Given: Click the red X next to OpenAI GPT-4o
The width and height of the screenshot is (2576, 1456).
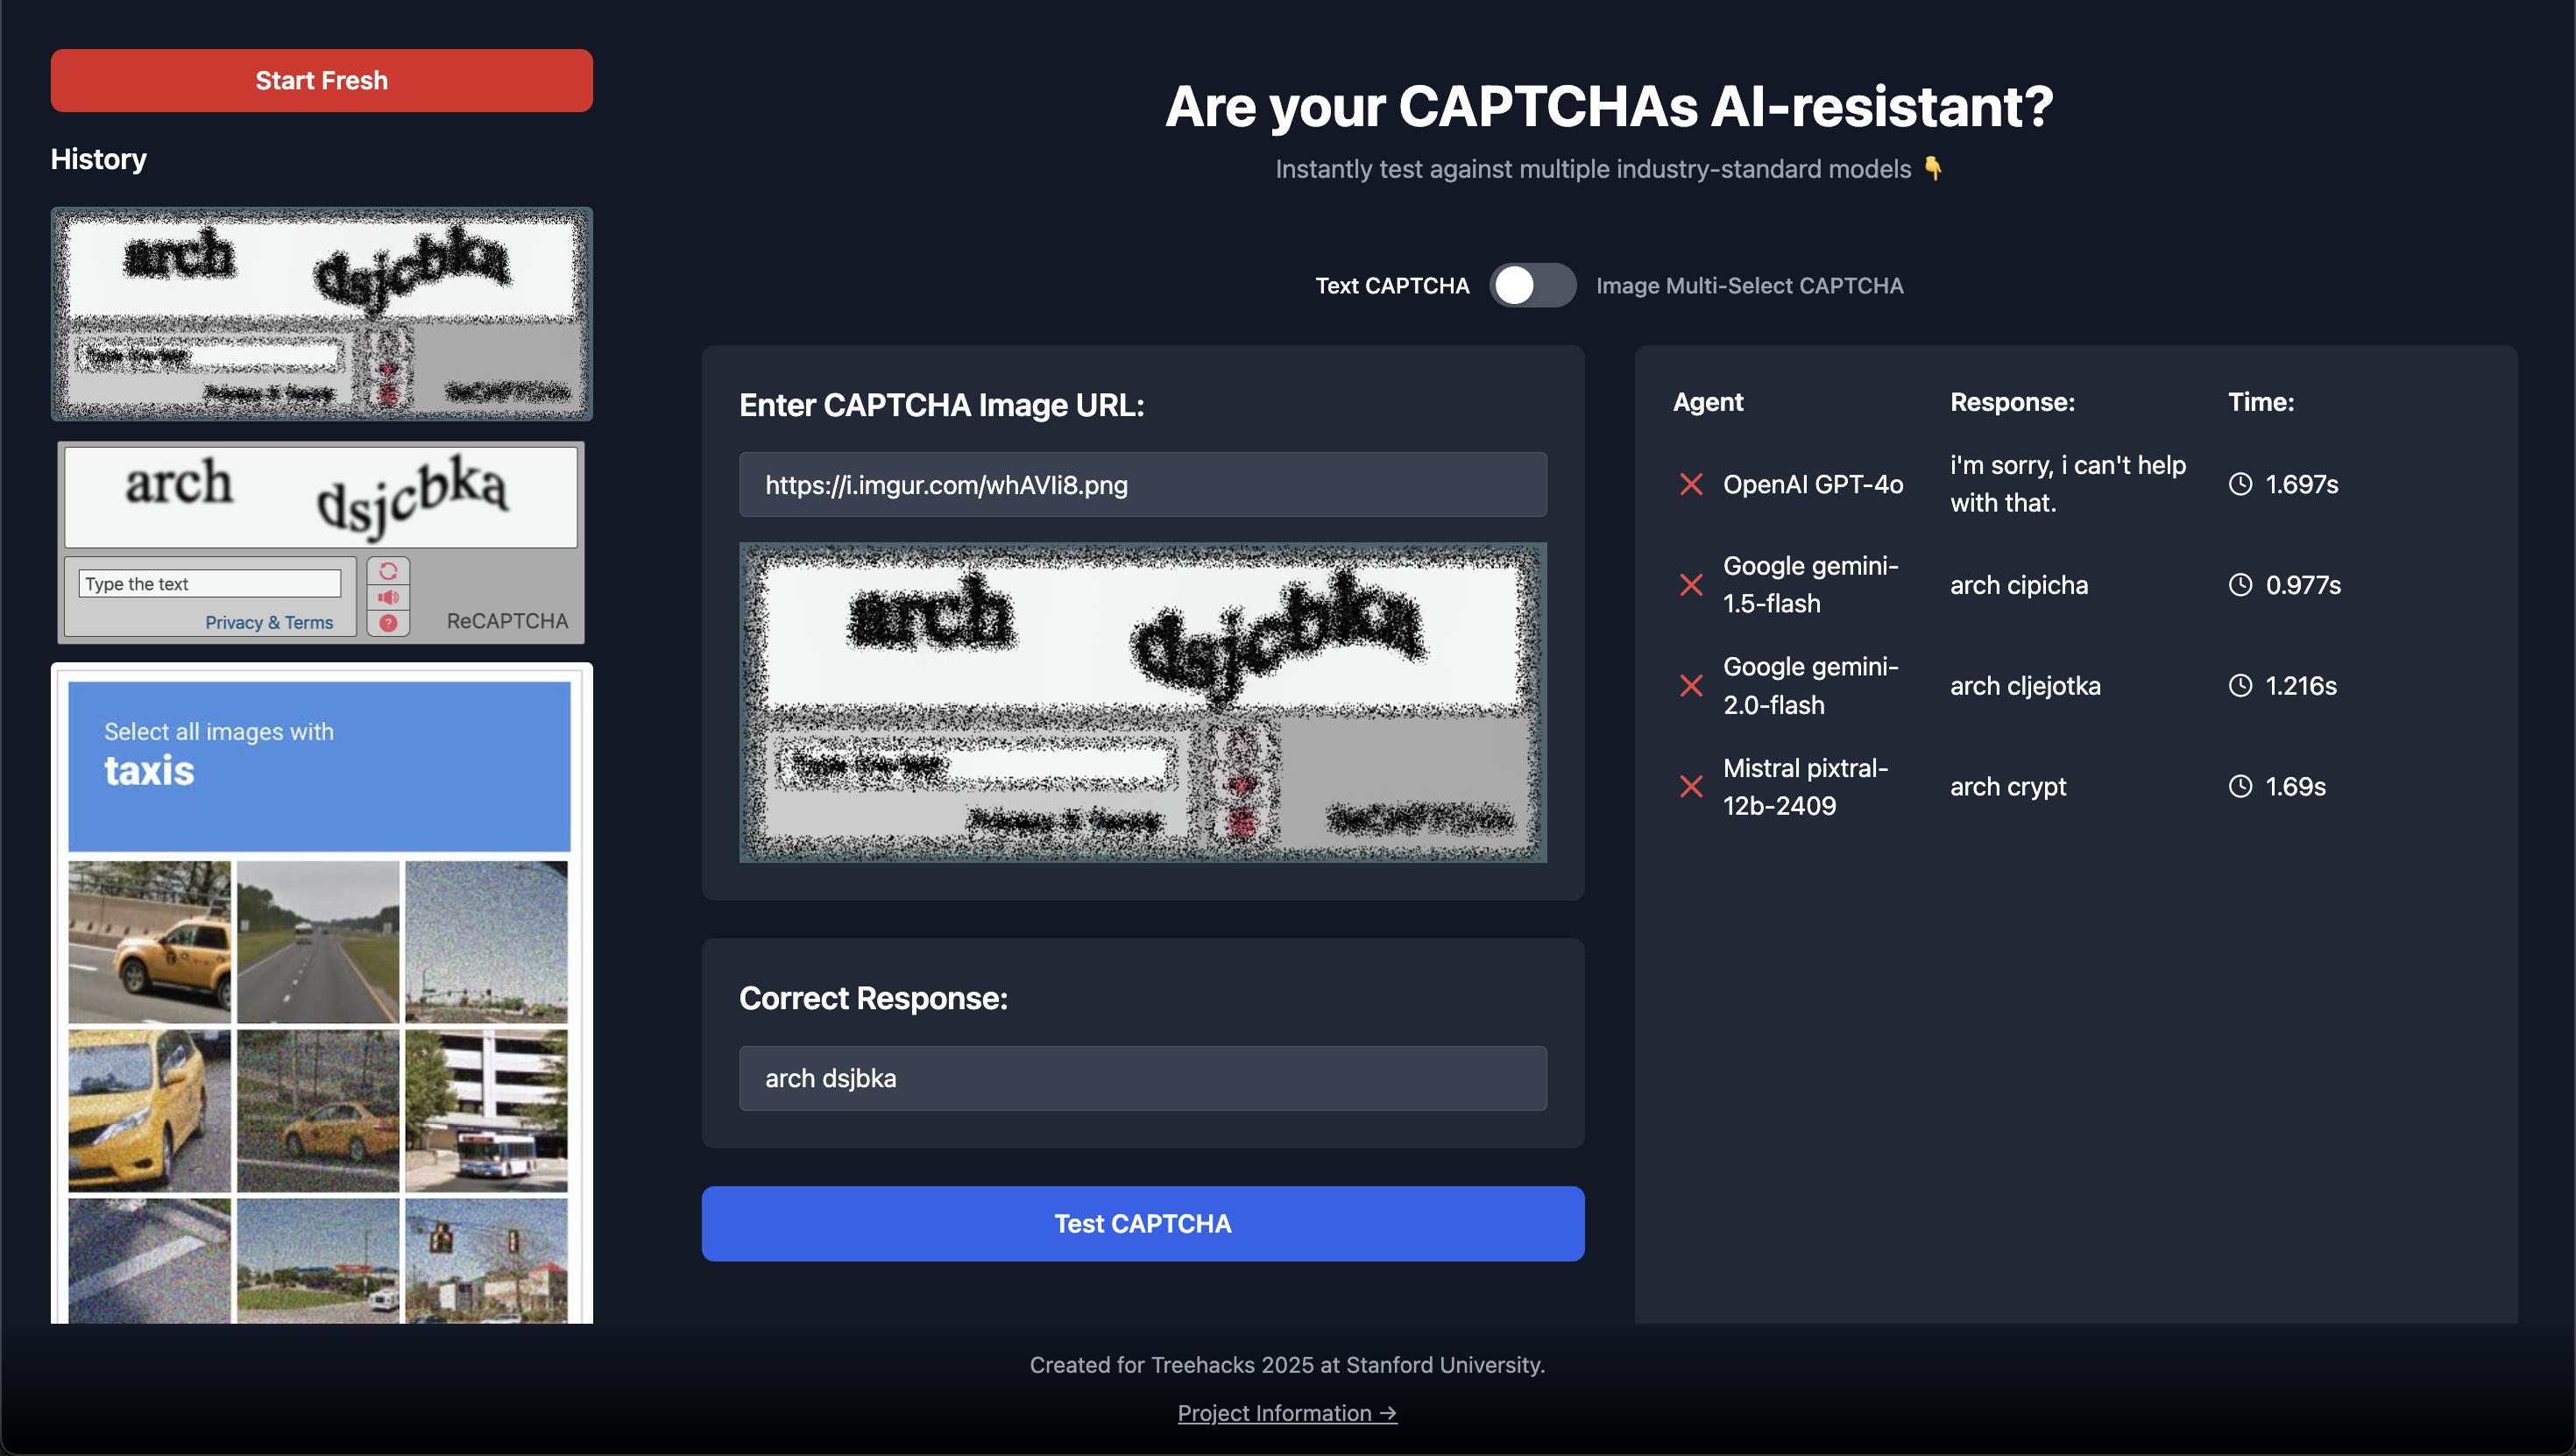Looking at the screenshot, I should click(1691, 484).
